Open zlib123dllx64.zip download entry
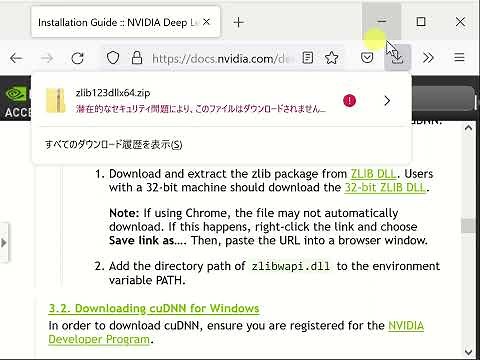Image resolution: width=480 pixels, height=360 pixels. tap(221, 100)
